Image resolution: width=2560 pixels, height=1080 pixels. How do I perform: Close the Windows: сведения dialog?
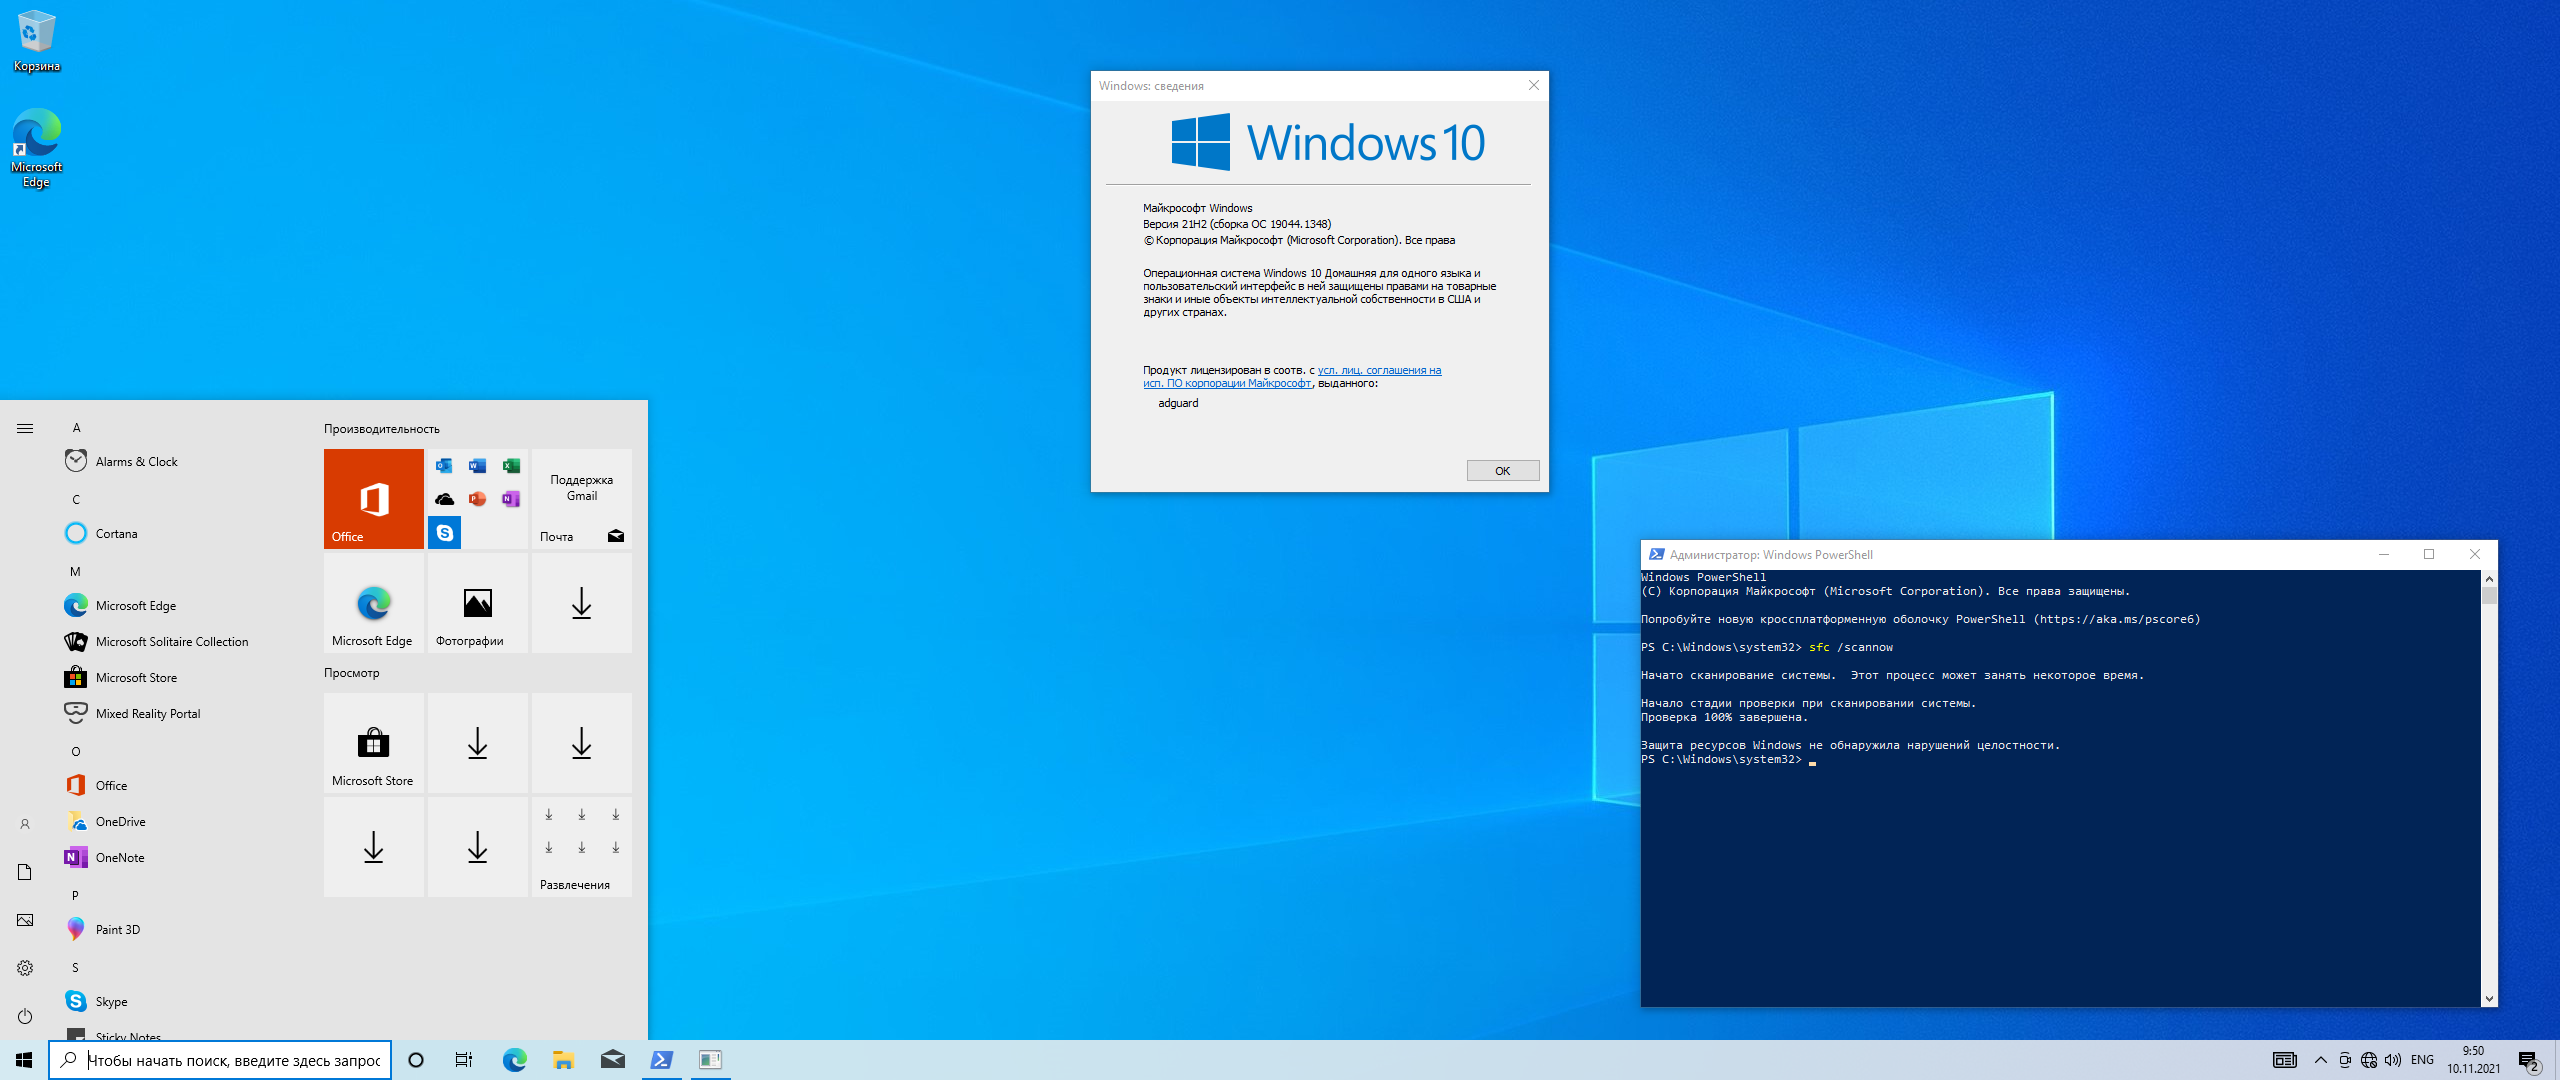pyautogui.click(x=1533, y=85)
